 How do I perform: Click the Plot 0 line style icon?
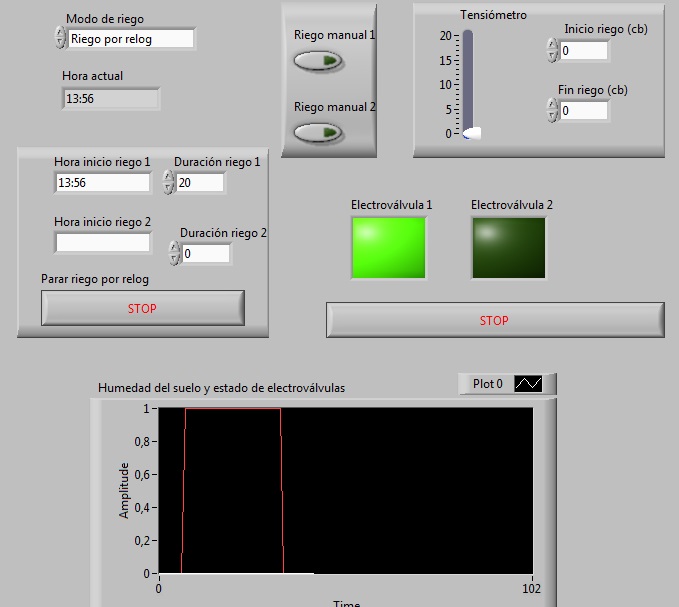pos(528,384)
